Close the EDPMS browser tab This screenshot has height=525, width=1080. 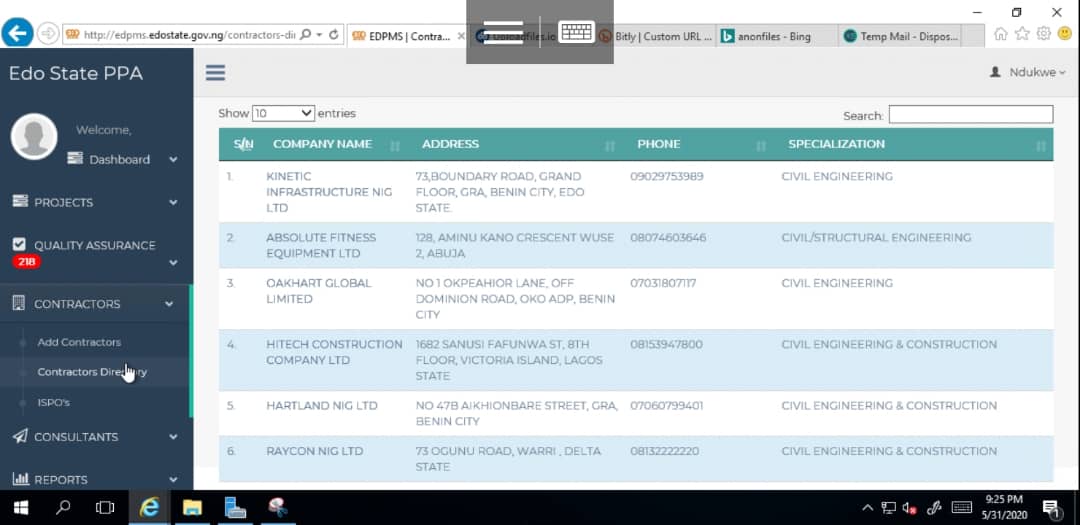(461, 37)
